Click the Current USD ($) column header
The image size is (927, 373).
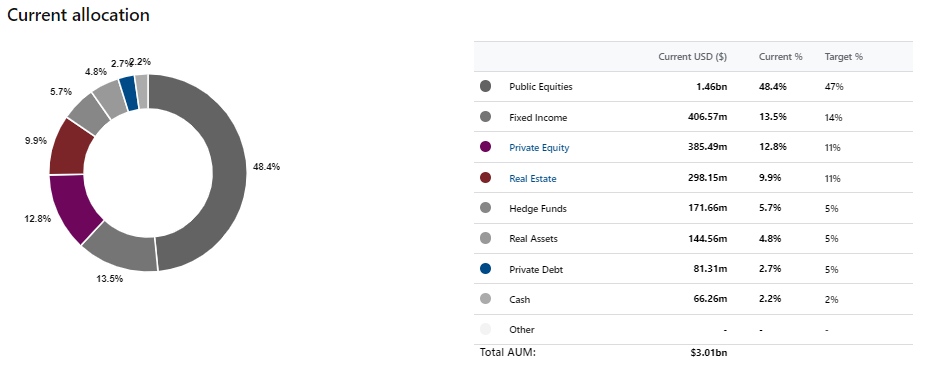[x=692, y=57]
